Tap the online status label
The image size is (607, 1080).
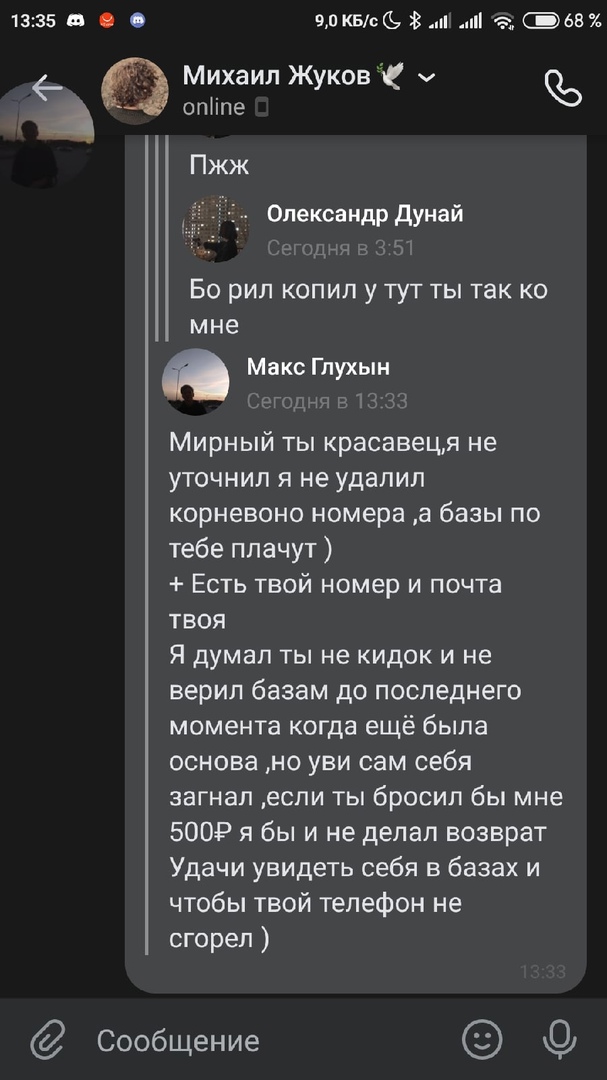coord(214,107)
